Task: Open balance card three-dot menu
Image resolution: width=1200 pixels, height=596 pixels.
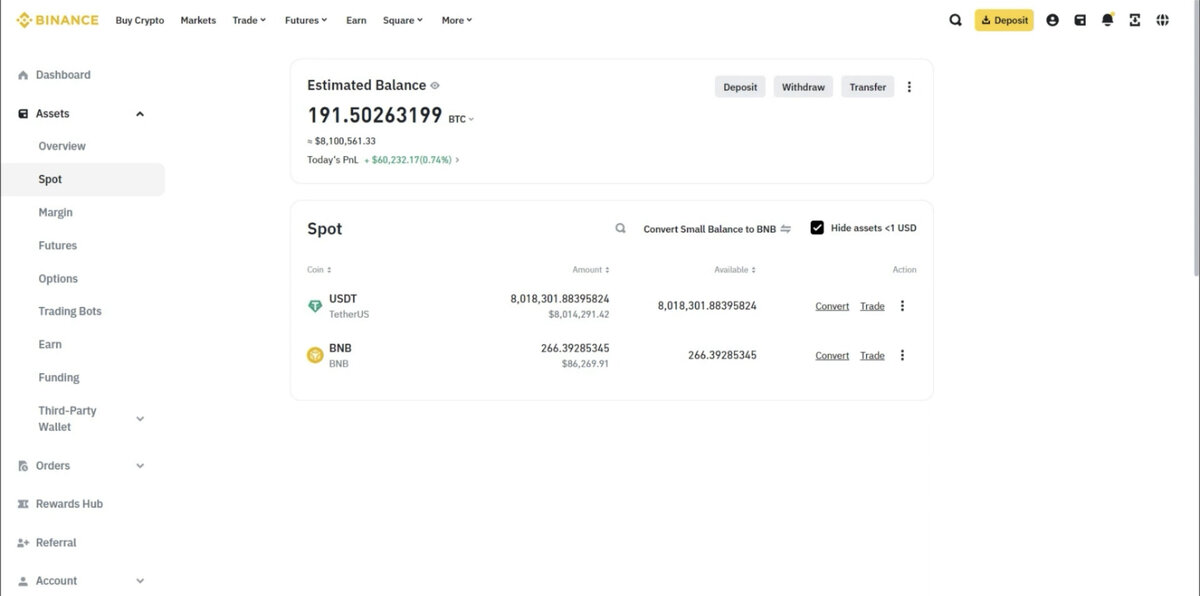Action: click(x=909, y=87)
